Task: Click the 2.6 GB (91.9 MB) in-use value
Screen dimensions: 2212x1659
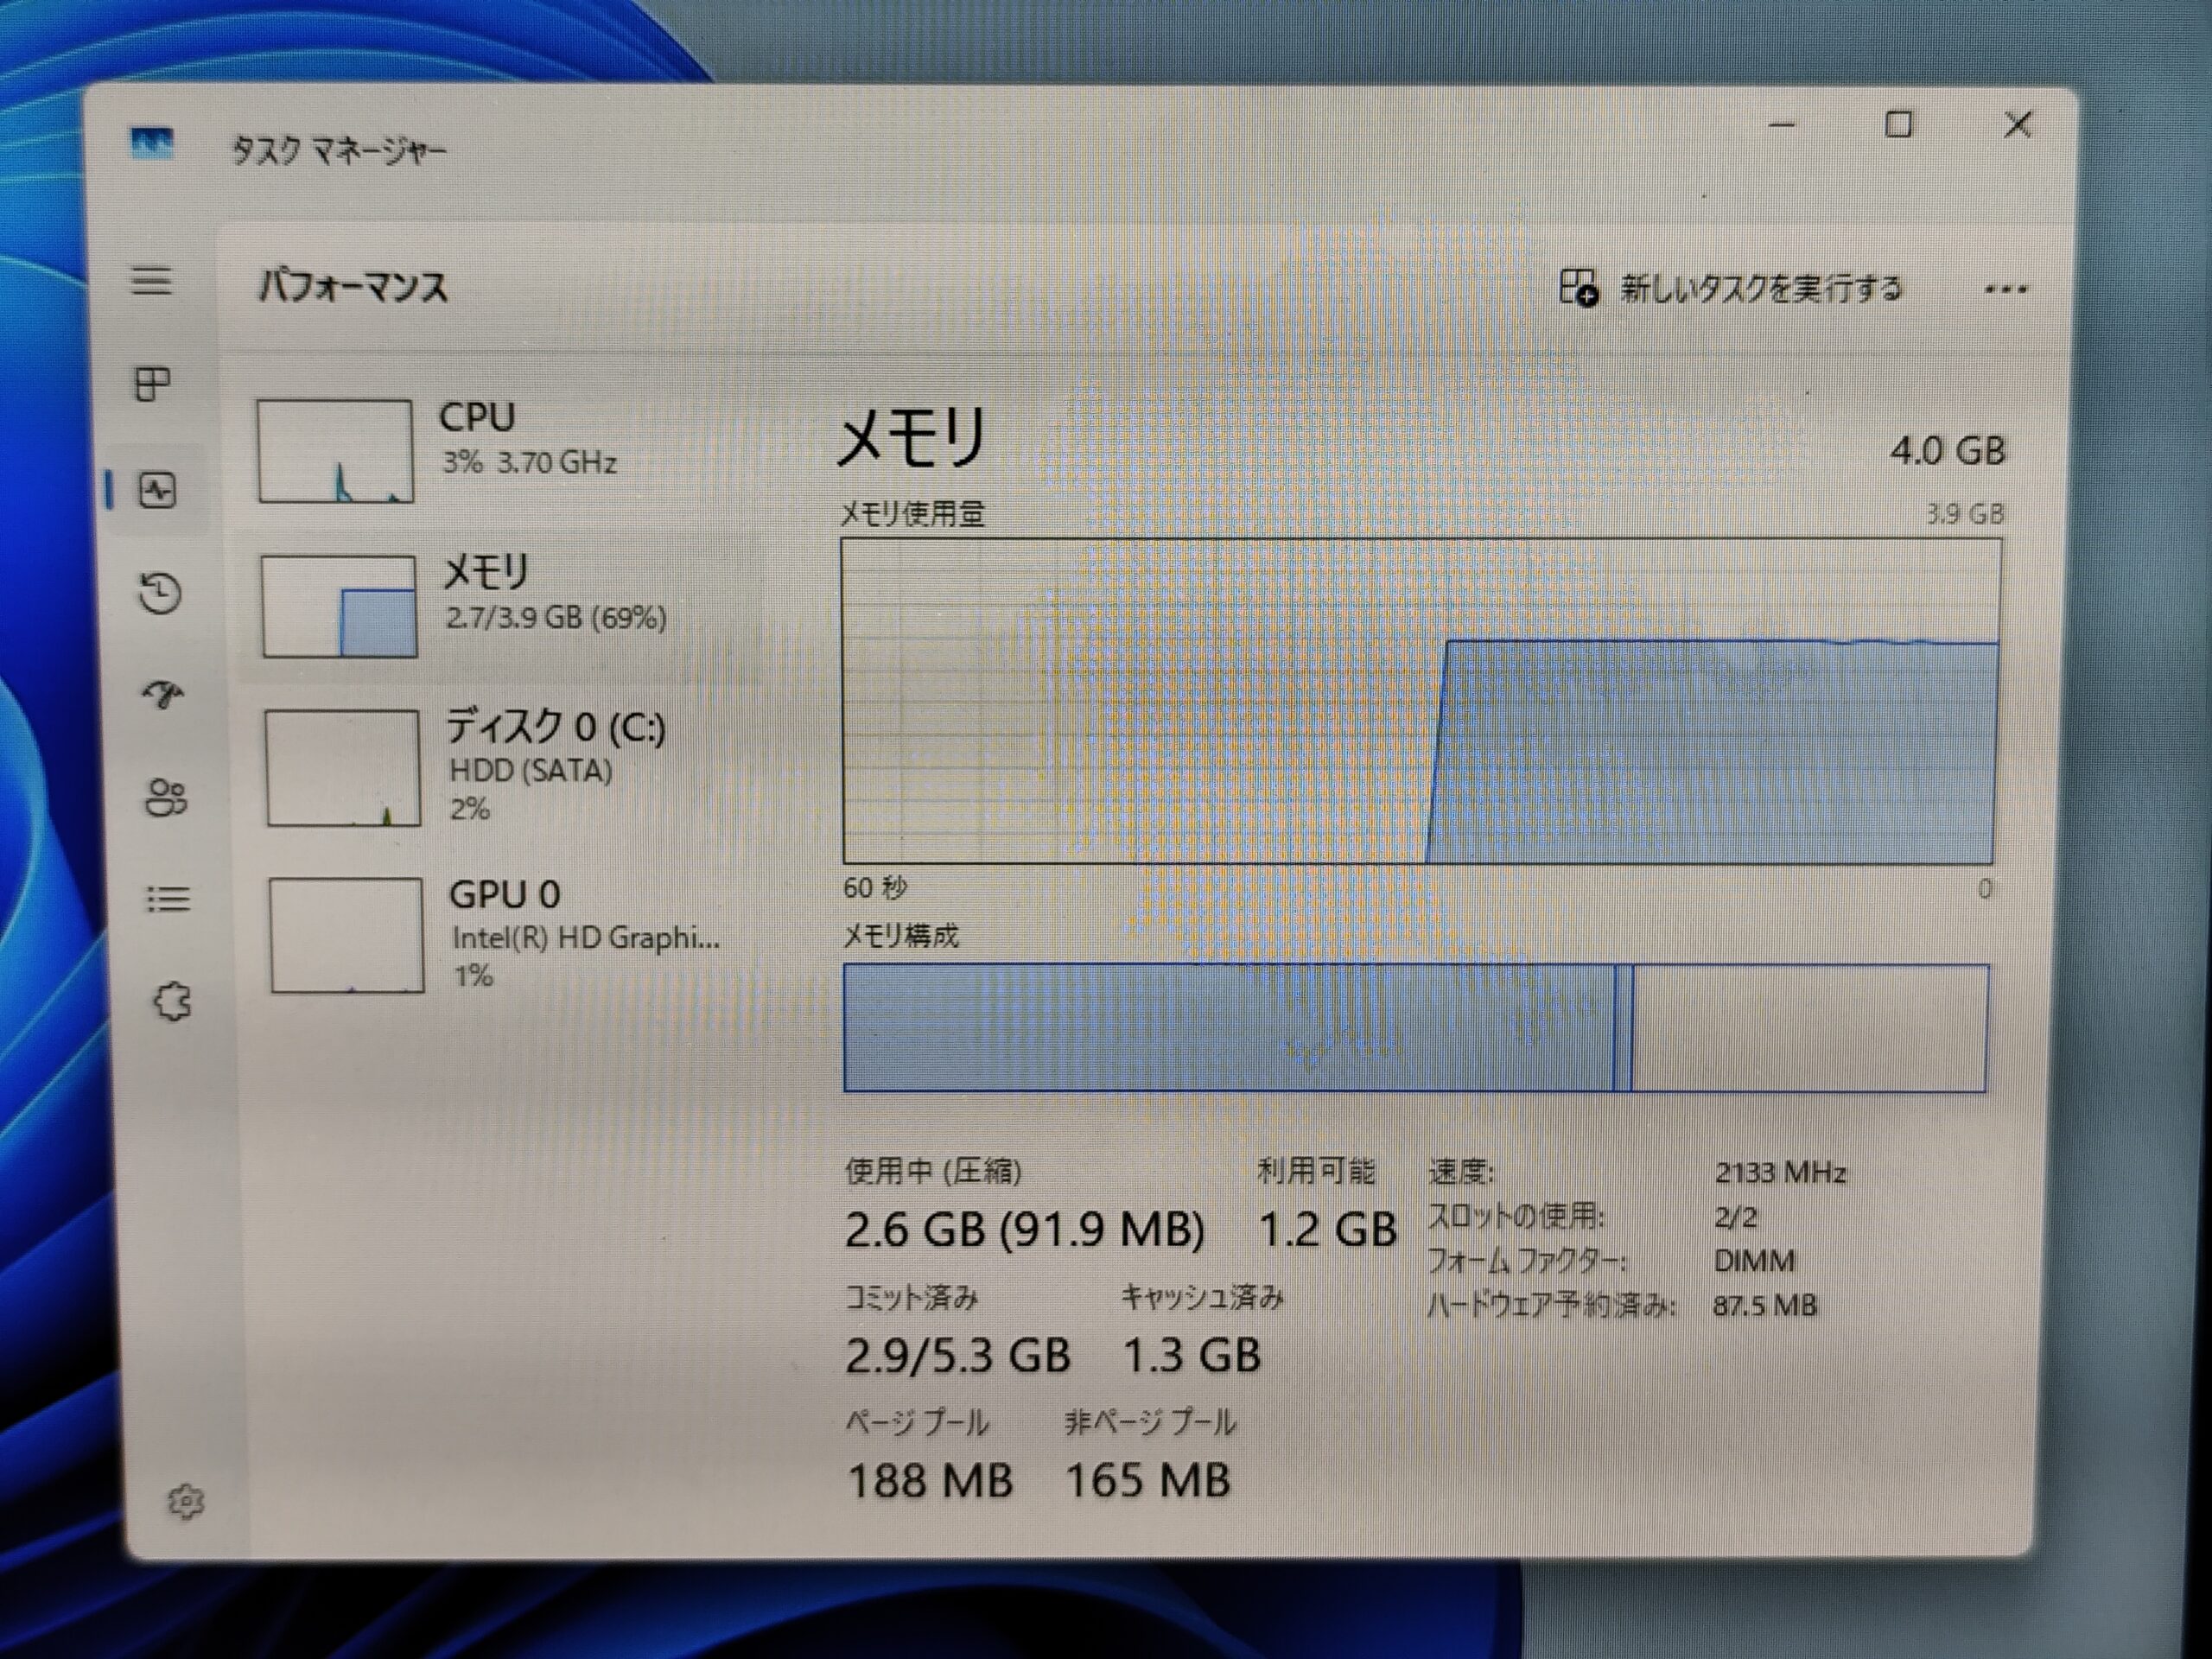Action: point(1024,1229)
